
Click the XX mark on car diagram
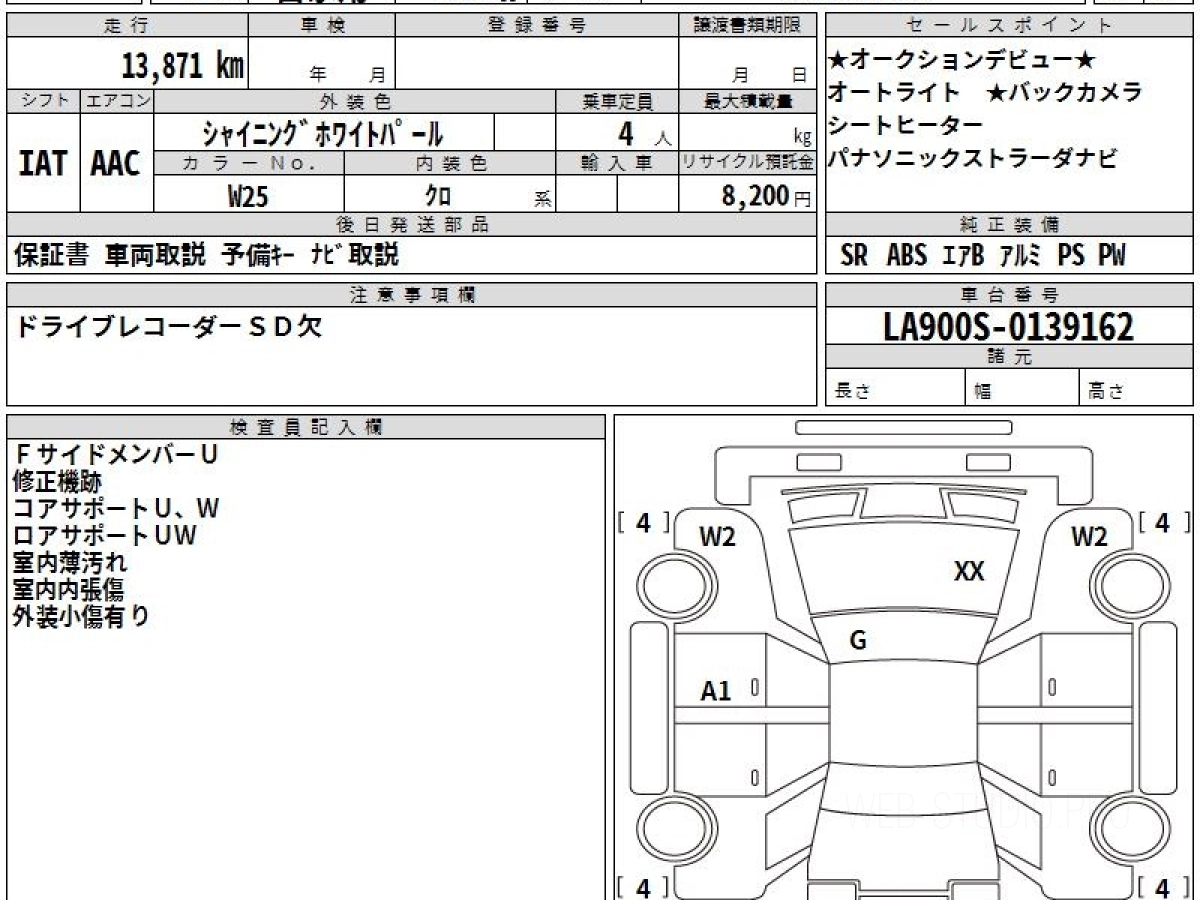pyautogui.click(x=969, y=571)
